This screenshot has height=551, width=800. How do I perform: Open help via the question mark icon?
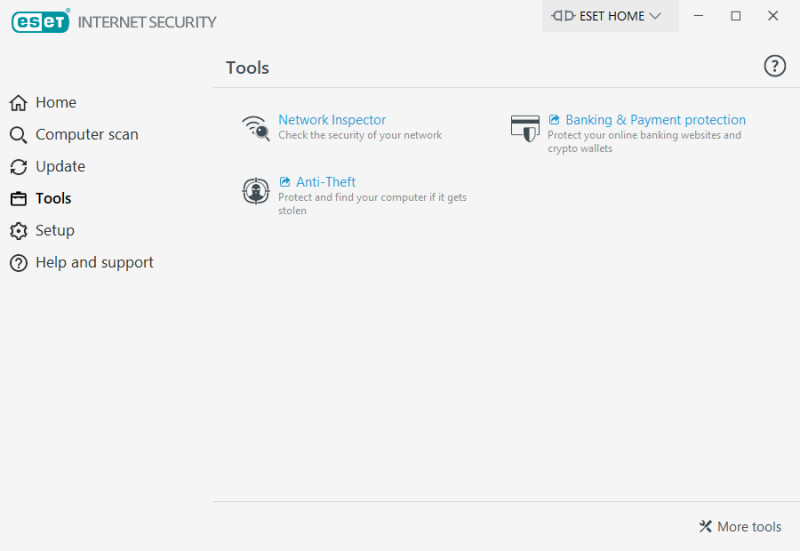pyautogui.click(x=774, y=66)
